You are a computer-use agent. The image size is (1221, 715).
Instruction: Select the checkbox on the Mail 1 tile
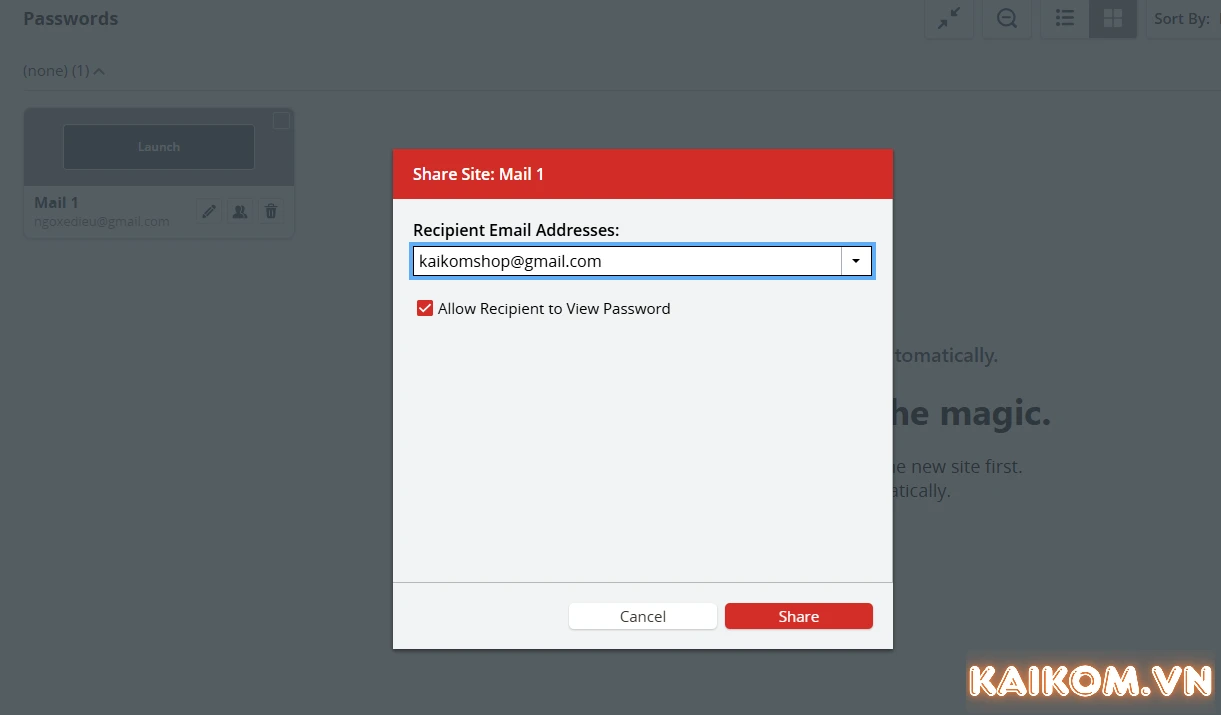click(281, 120)
